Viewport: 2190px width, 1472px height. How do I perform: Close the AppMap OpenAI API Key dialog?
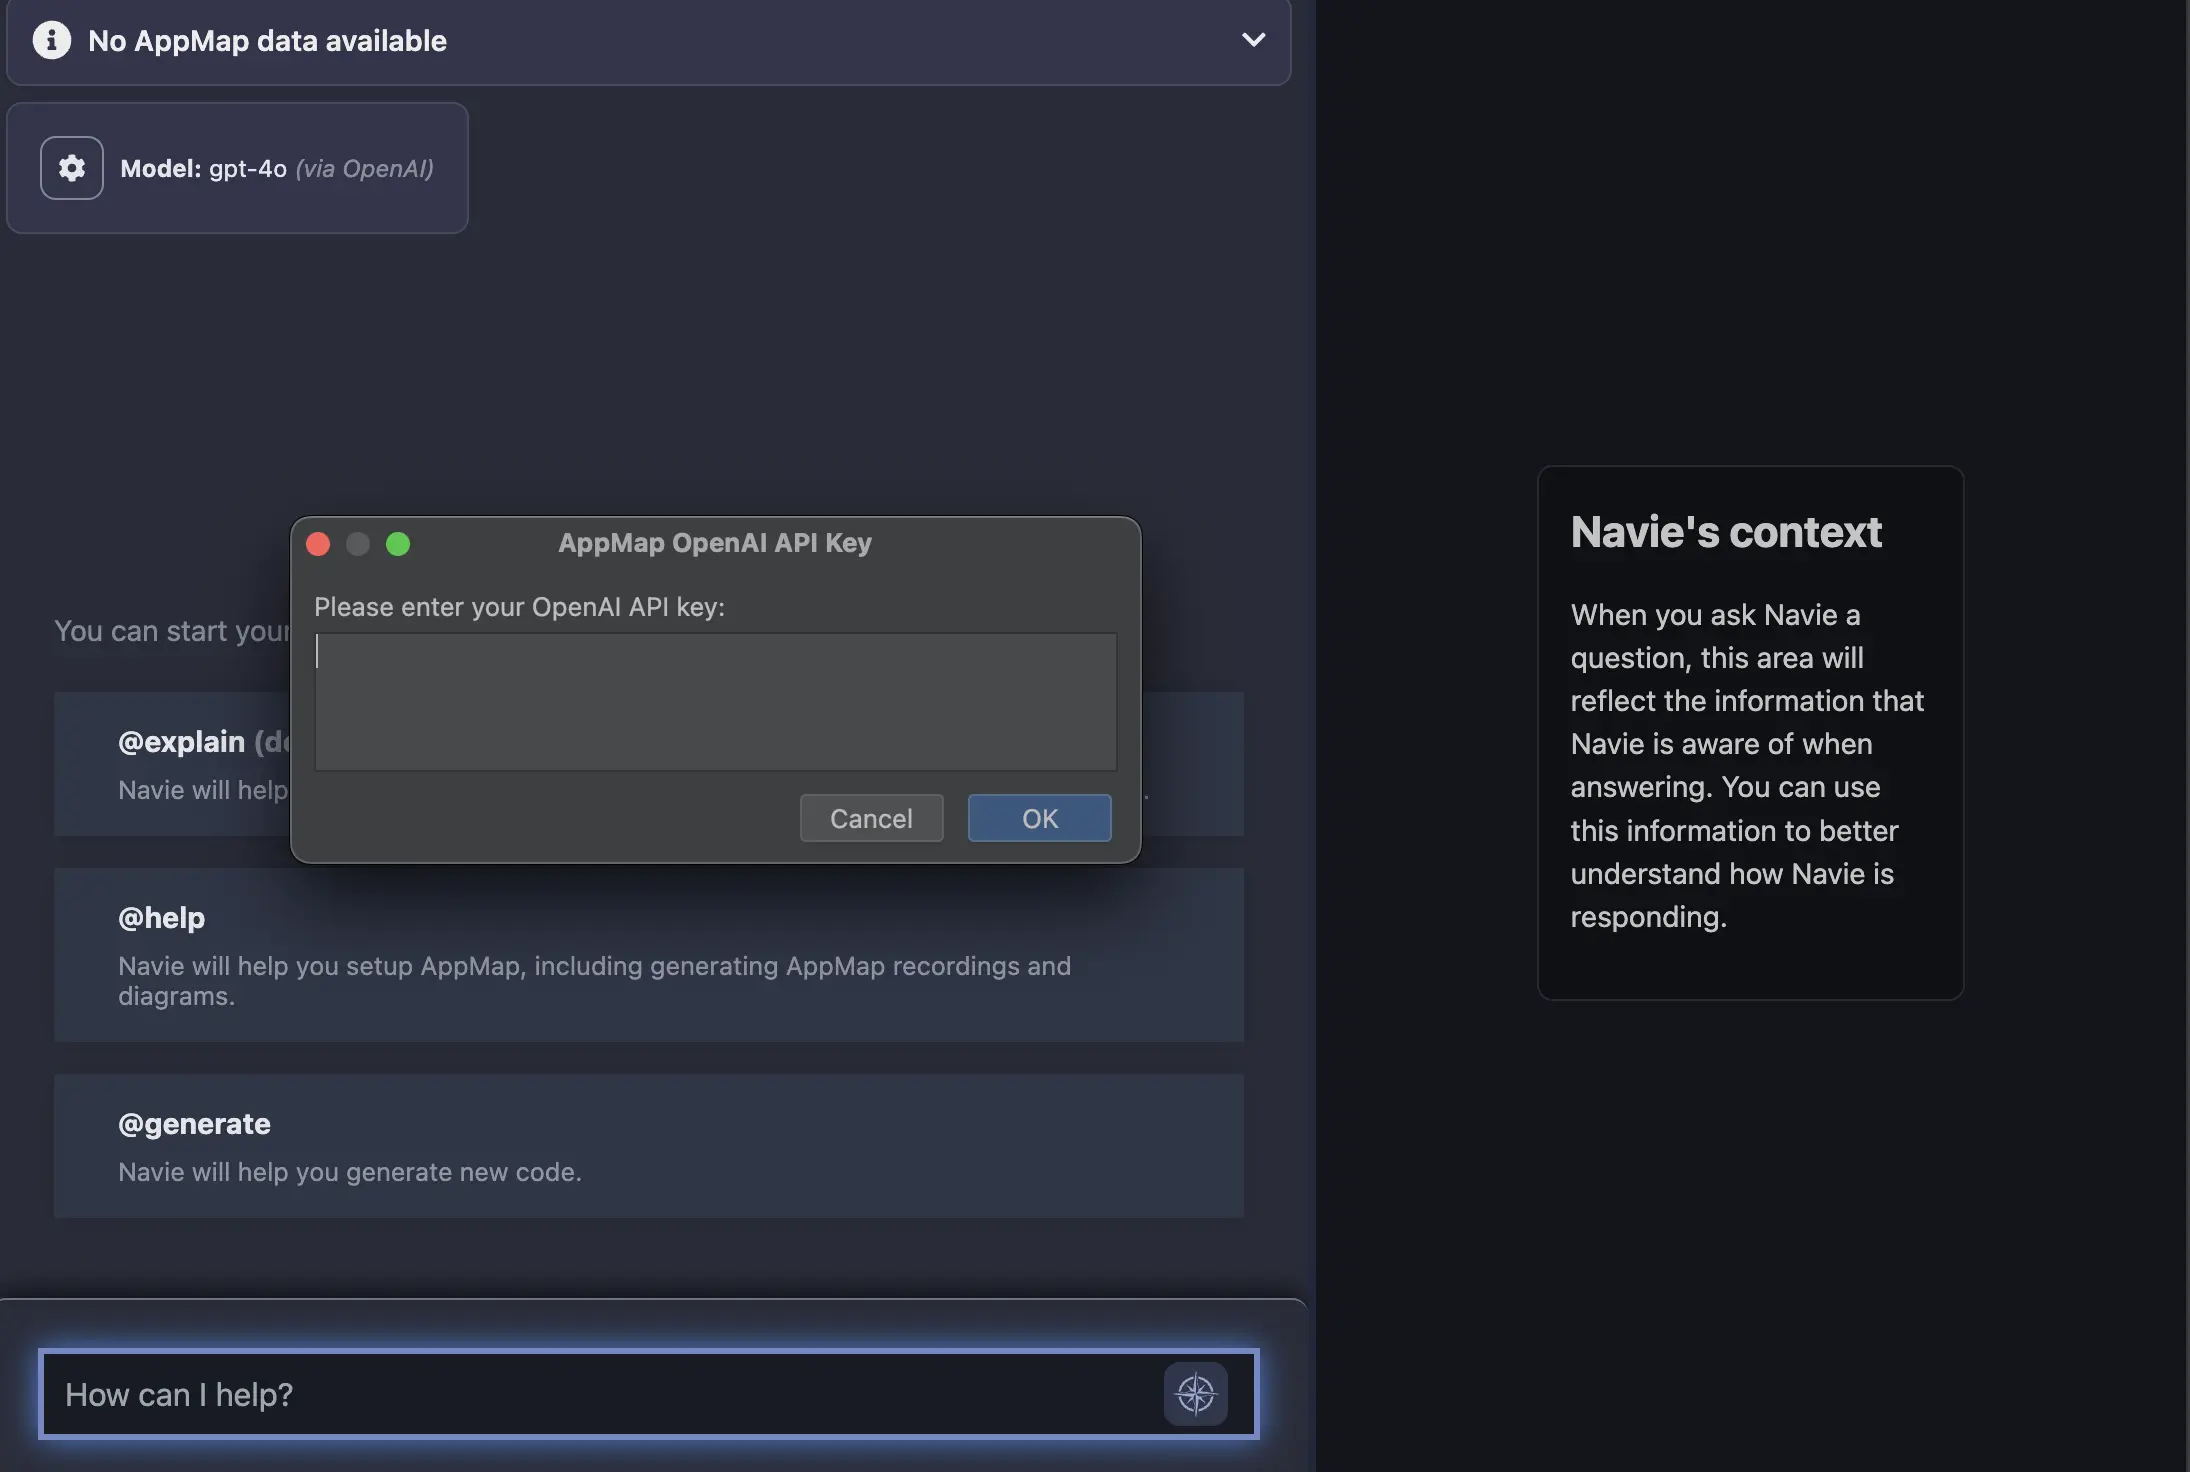[318, 544]
